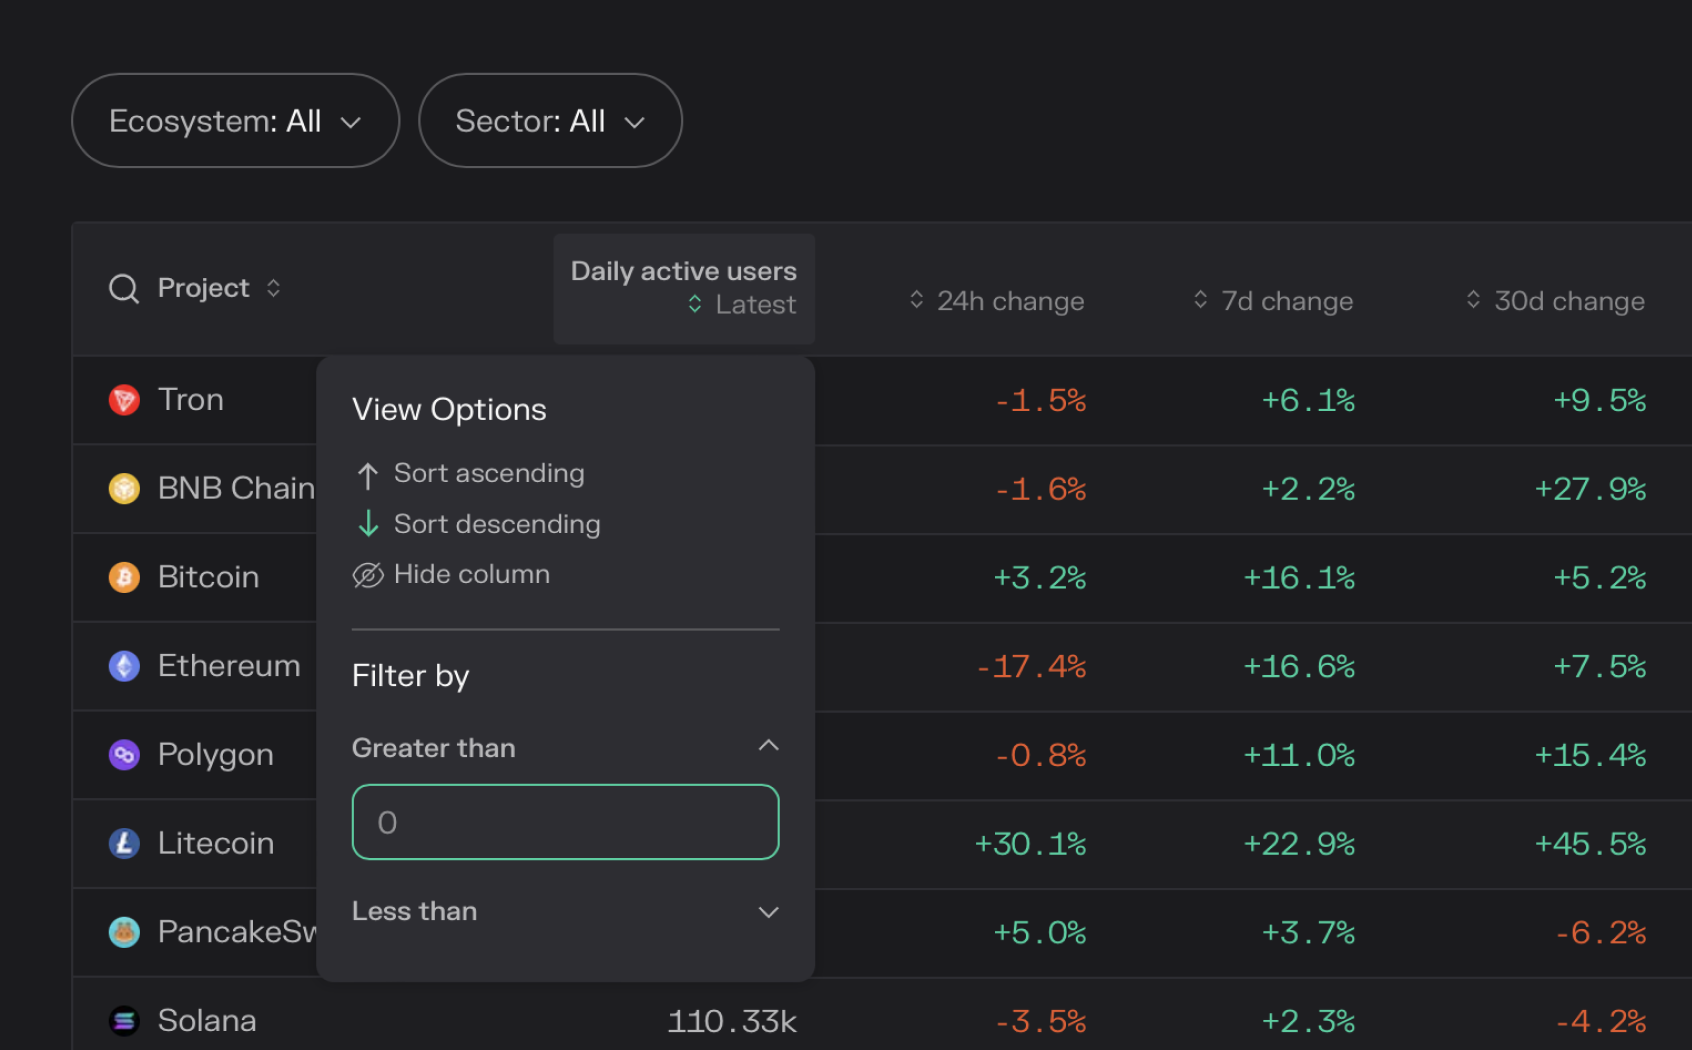Collapse the Greater than filter section
Image resolution: width=1692 pixels, height=1050 pixels.
767,746
